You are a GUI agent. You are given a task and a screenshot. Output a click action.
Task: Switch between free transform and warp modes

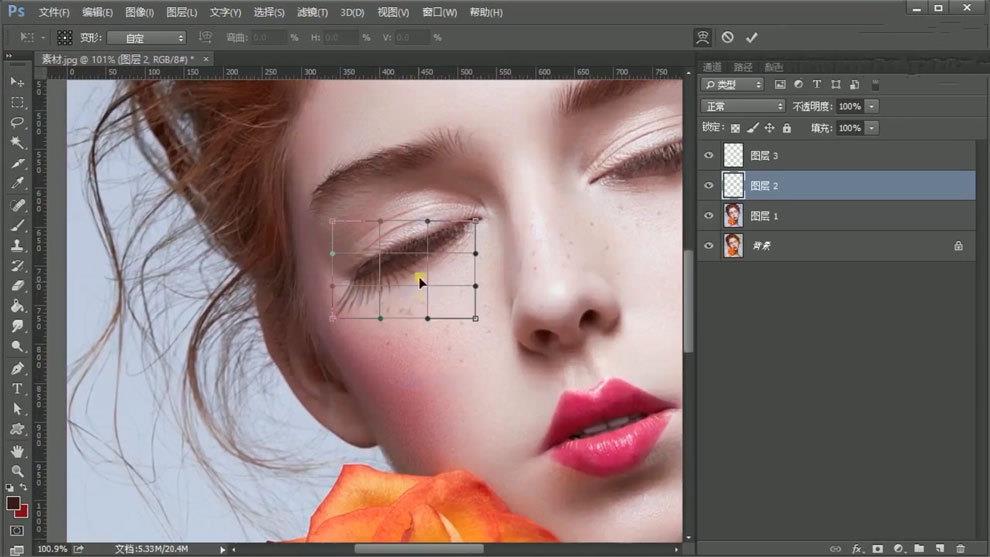coord(703,37)
